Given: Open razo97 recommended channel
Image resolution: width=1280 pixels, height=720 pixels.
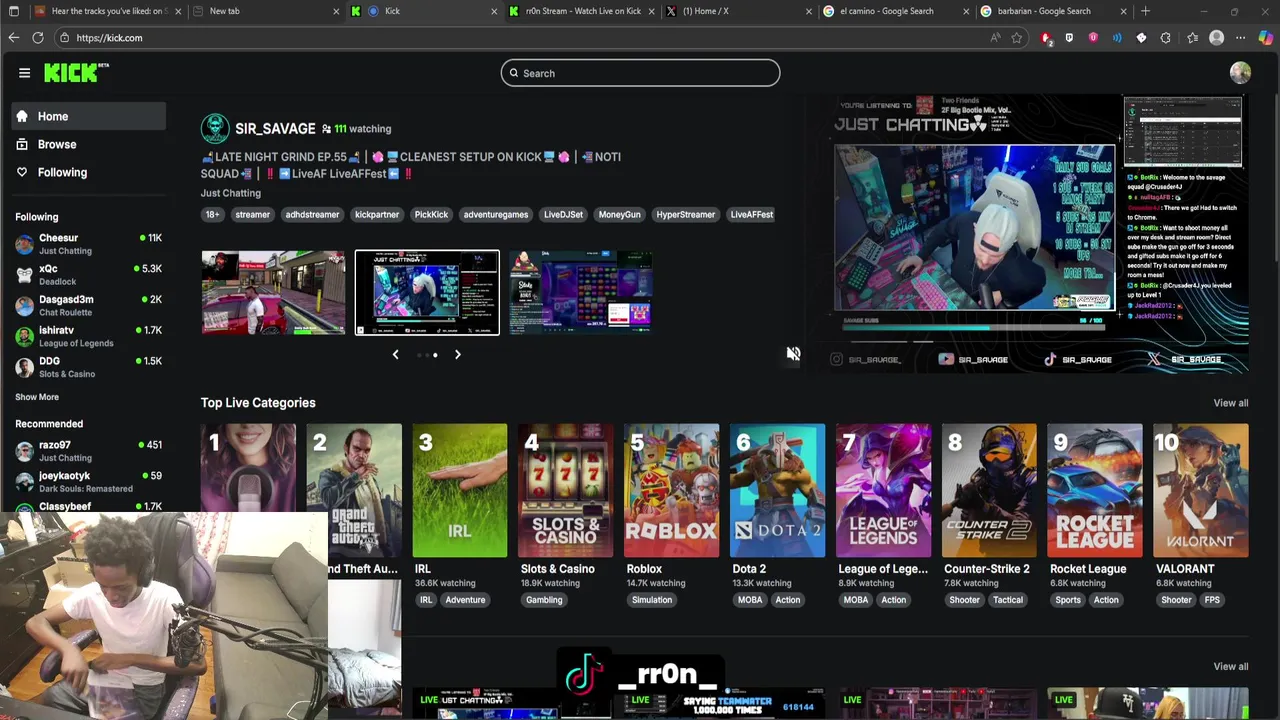Looking at the screenshot, I should [88, 451].
